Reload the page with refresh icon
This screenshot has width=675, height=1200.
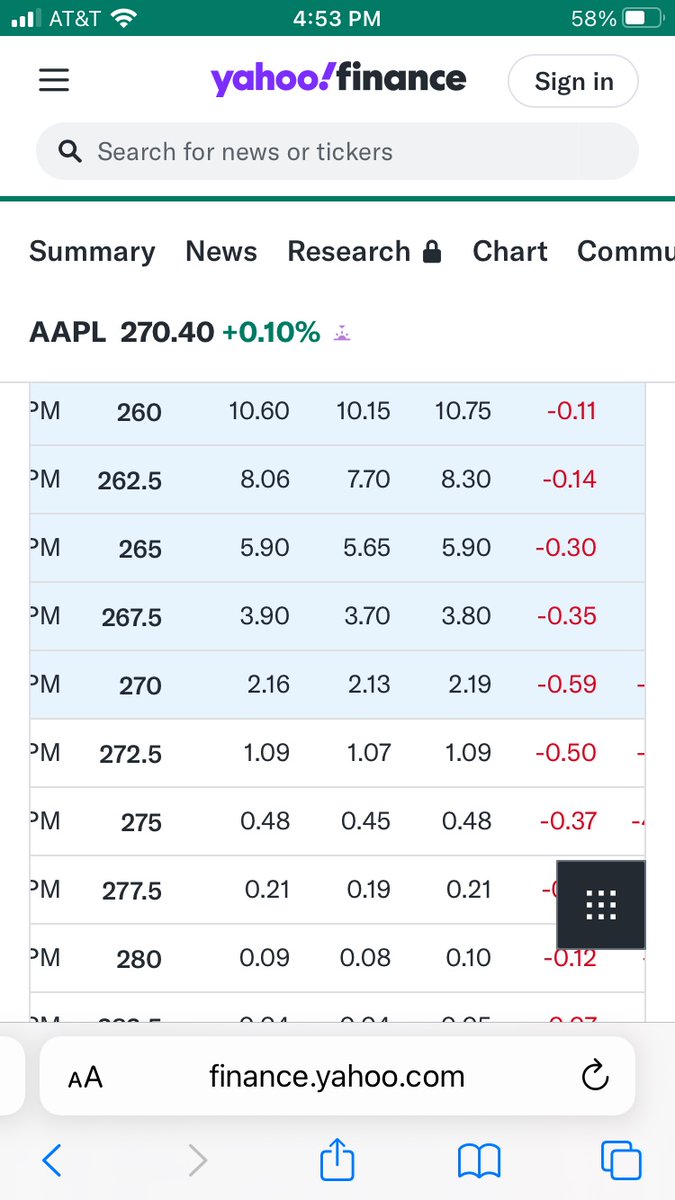pos(594,1077)
